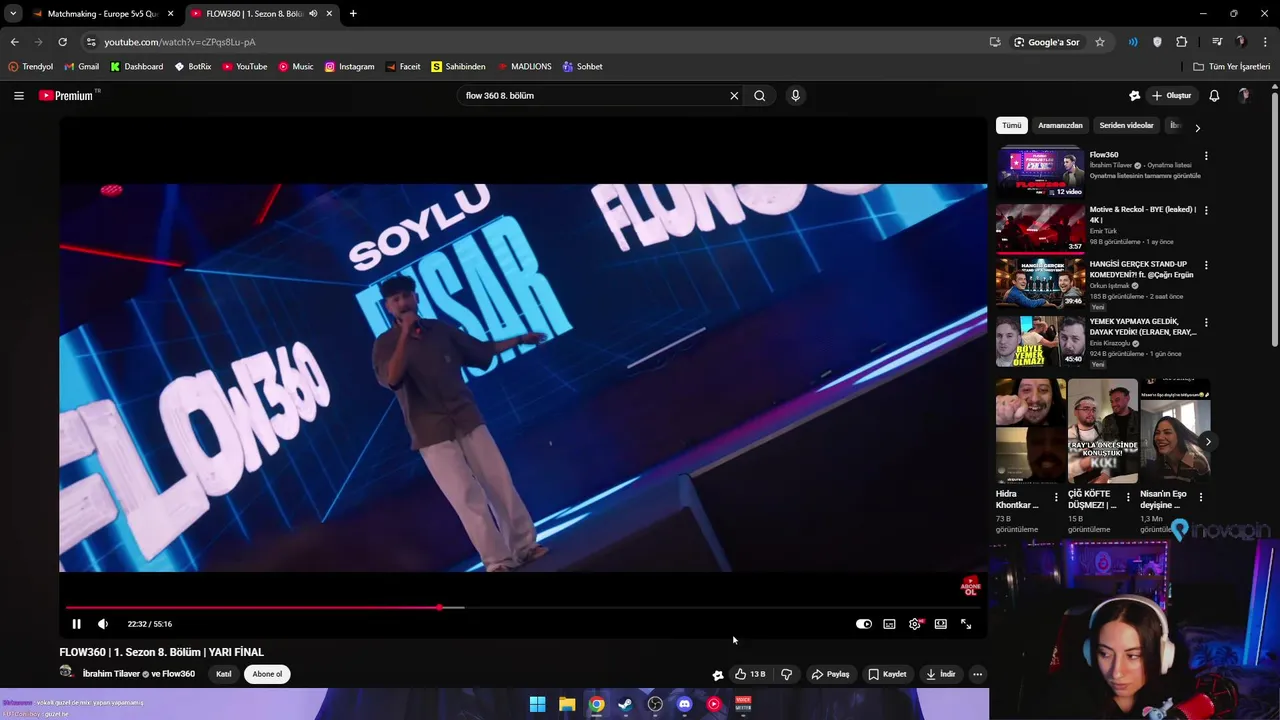This screenshot has height=720, width=1280.
Task: Save the video with the Kaydet button
Action: coord(887,674)
